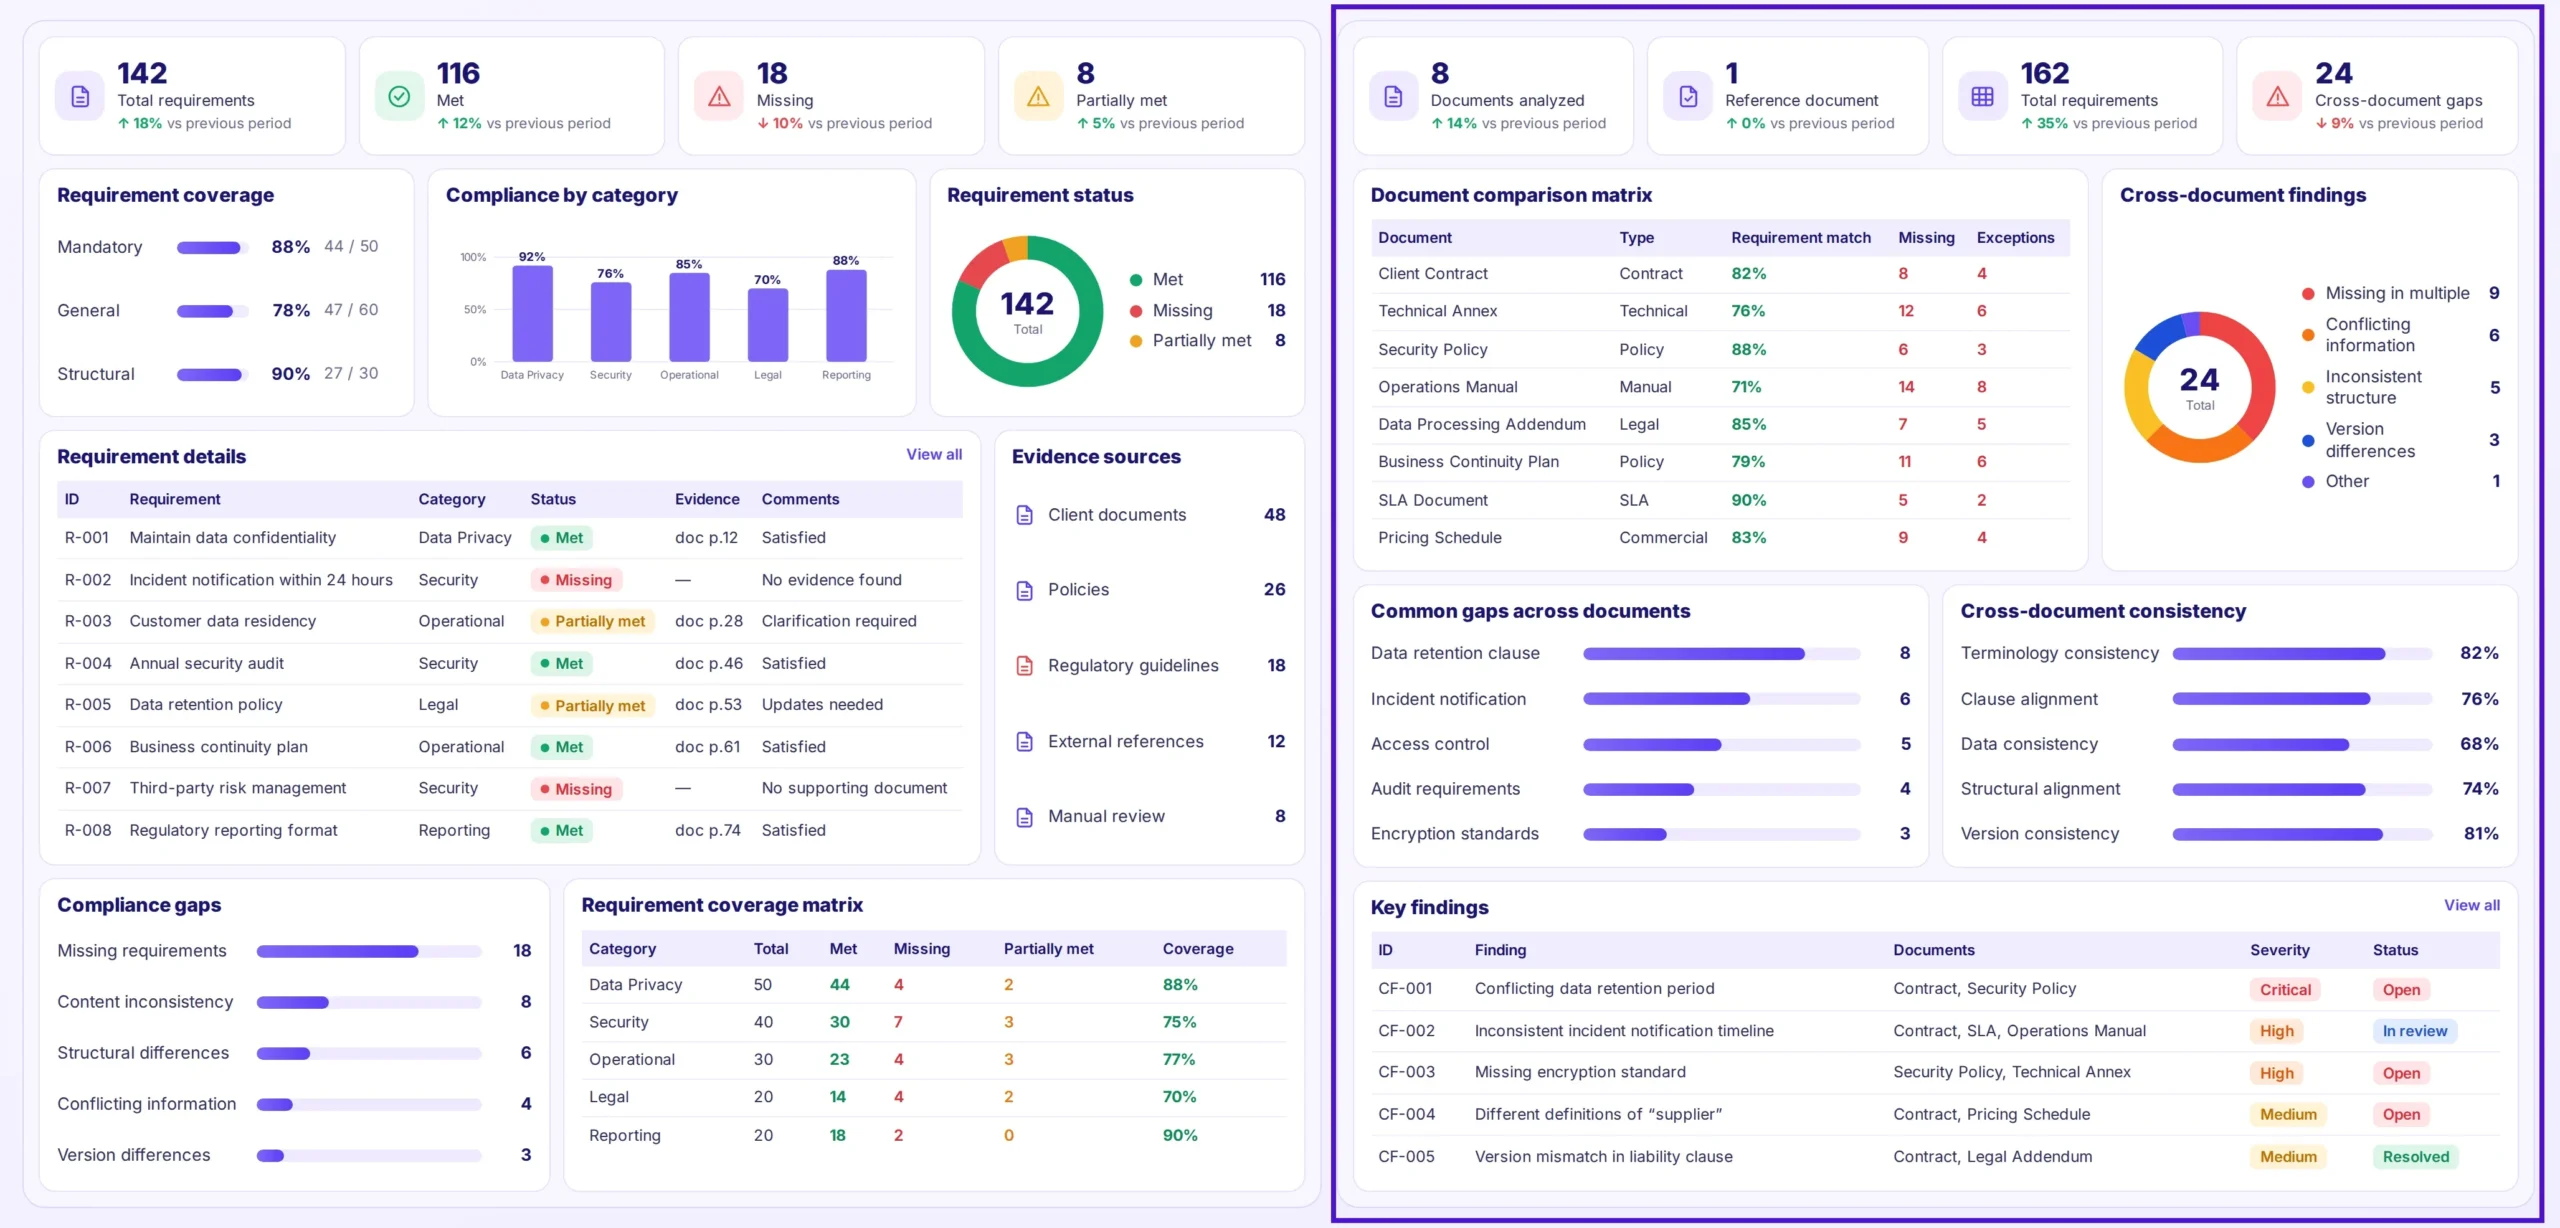Click the Reference document icon

pos(1688,97)
